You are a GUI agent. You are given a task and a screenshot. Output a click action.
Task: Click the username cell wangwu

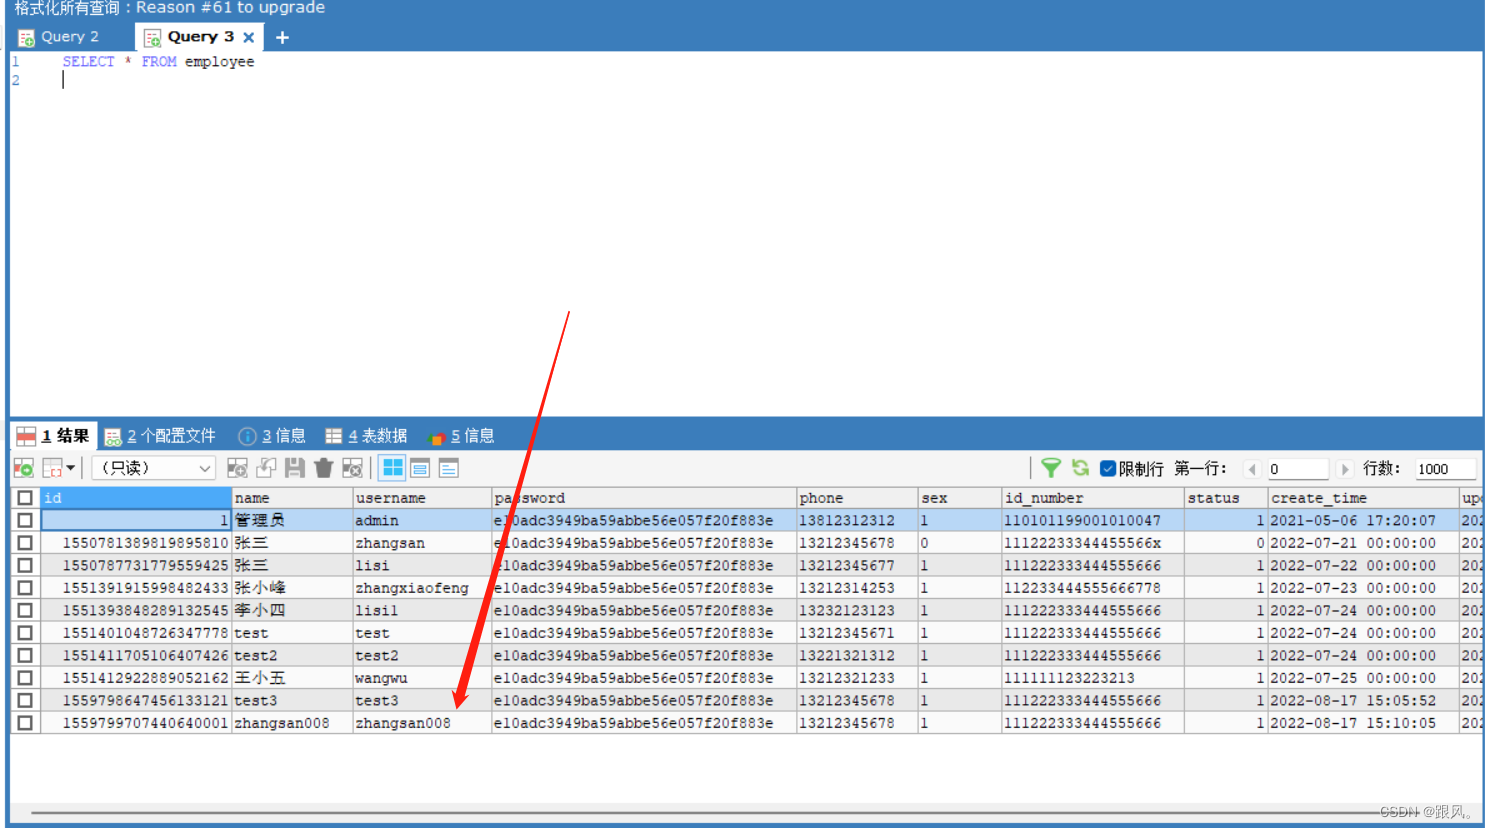422,677
